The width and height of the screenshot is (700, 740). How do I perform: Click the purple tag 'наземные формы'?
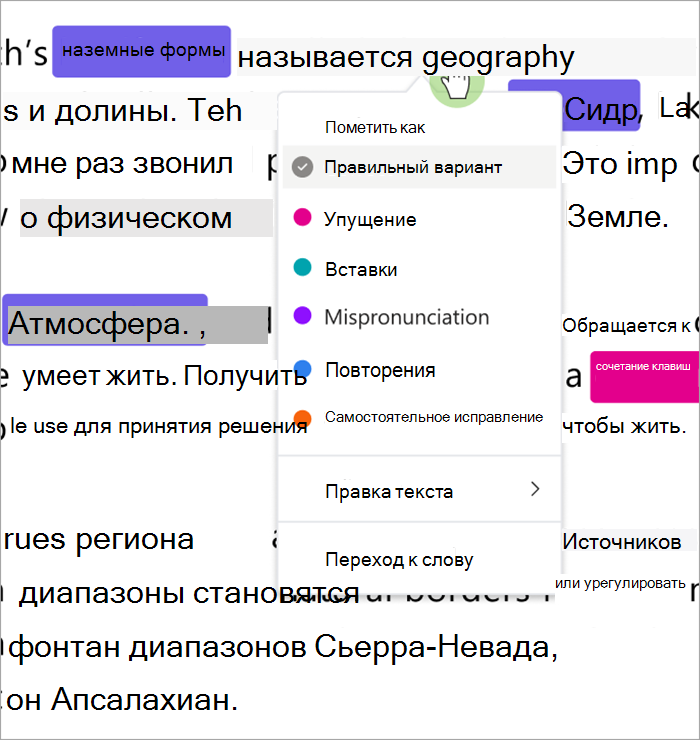142,51
